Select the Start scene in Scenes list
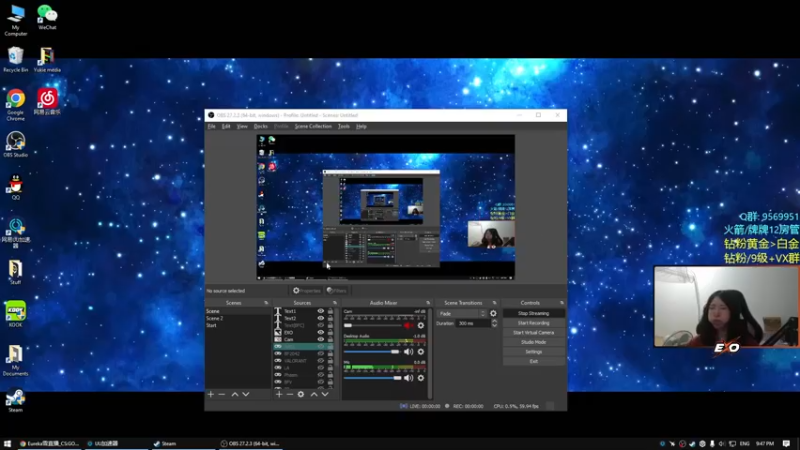 click(238, 325)
